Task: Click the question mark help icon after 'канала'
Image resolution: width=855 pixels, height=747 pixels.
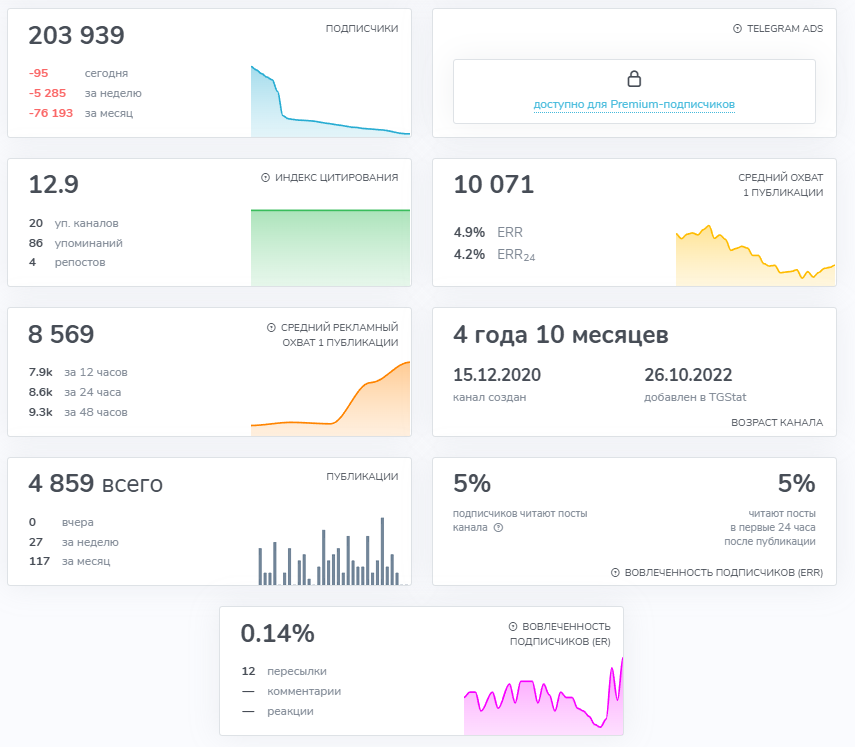Action: 498,528
